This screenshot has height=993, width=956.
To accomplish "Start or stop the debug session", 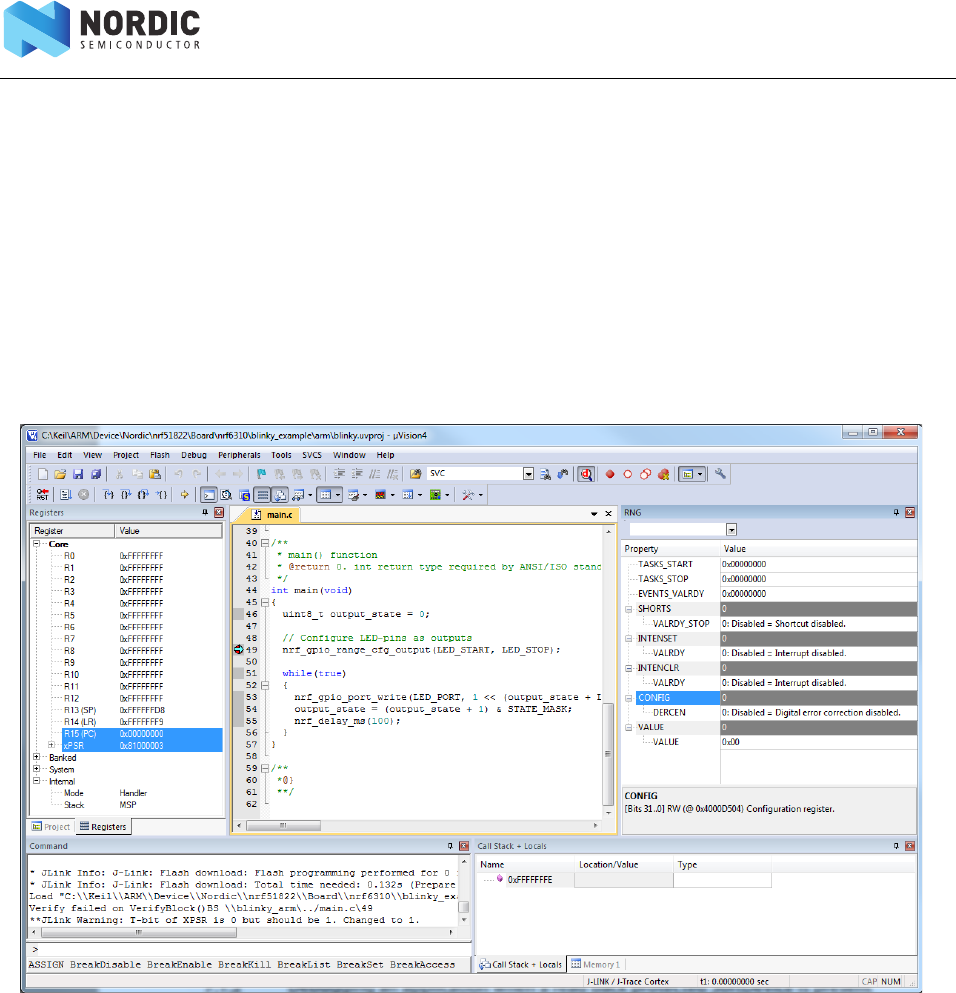I will tap(586, 474).
